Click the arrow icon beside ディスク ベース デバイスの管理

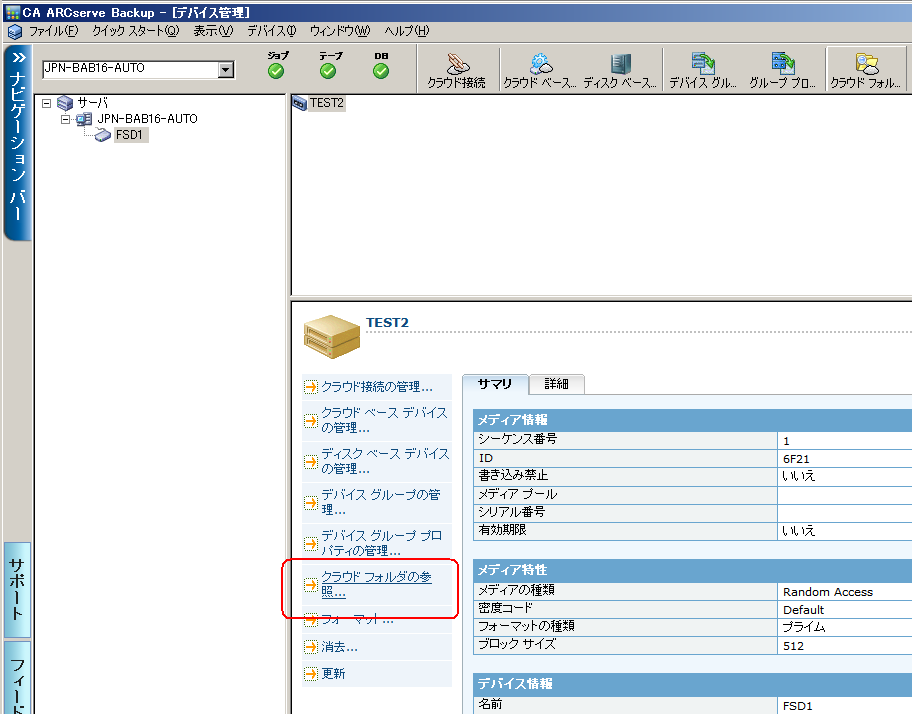[x=311, y=462]
